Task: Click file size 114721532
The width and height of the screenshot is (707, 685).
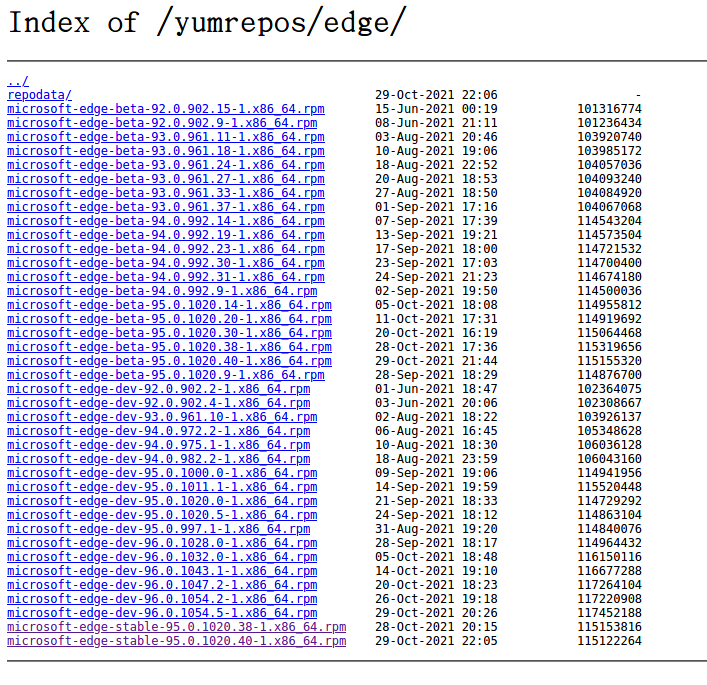Action: coord(610,249)
